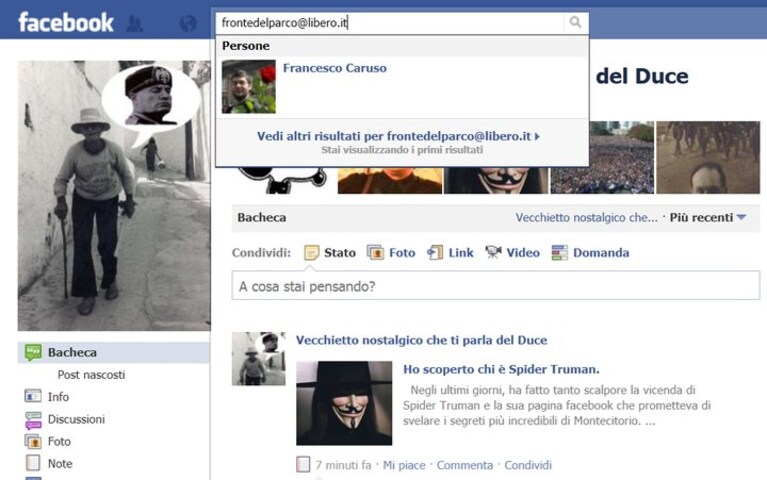This screenshot has width=767, height=480.
Task: Open the Info sidebar item
Action: tap(58, 397)
